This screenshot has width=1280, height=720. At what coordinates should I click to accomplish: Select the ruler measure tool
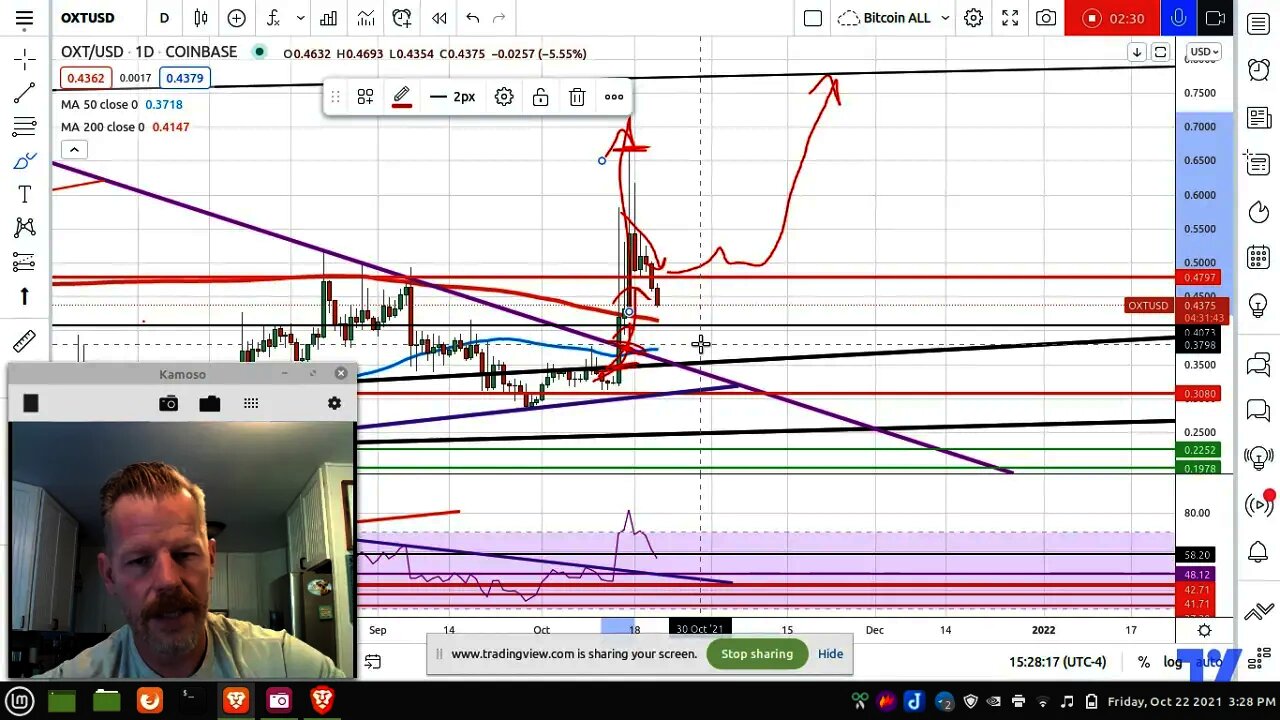click(25, 341)
